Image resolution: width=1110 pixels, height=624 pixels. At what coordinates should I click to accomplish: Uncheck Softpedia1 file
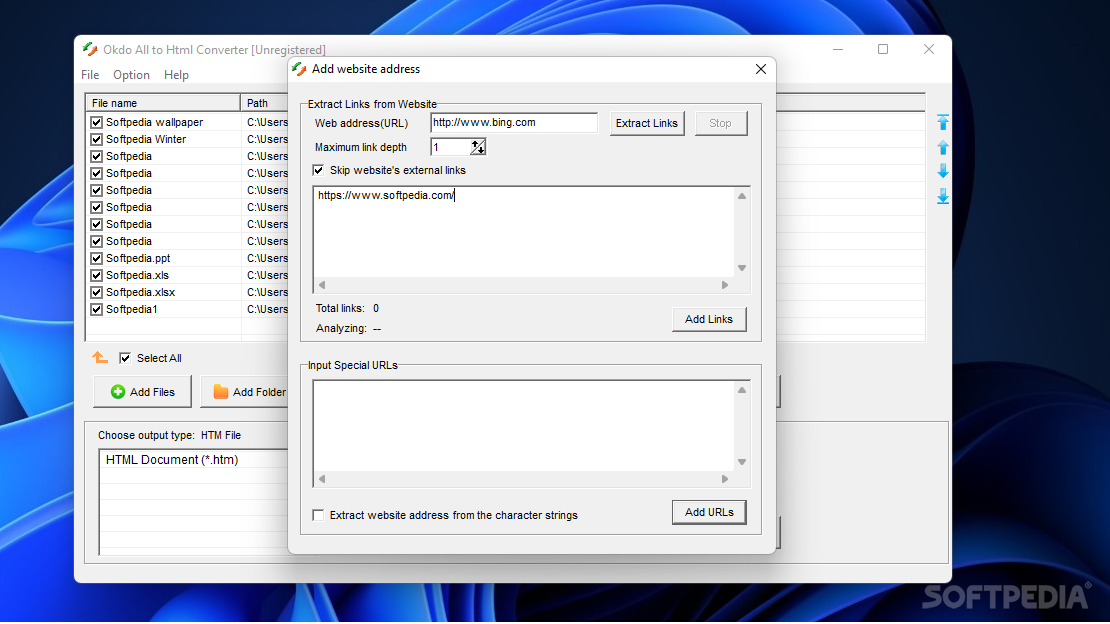(97, 310)
